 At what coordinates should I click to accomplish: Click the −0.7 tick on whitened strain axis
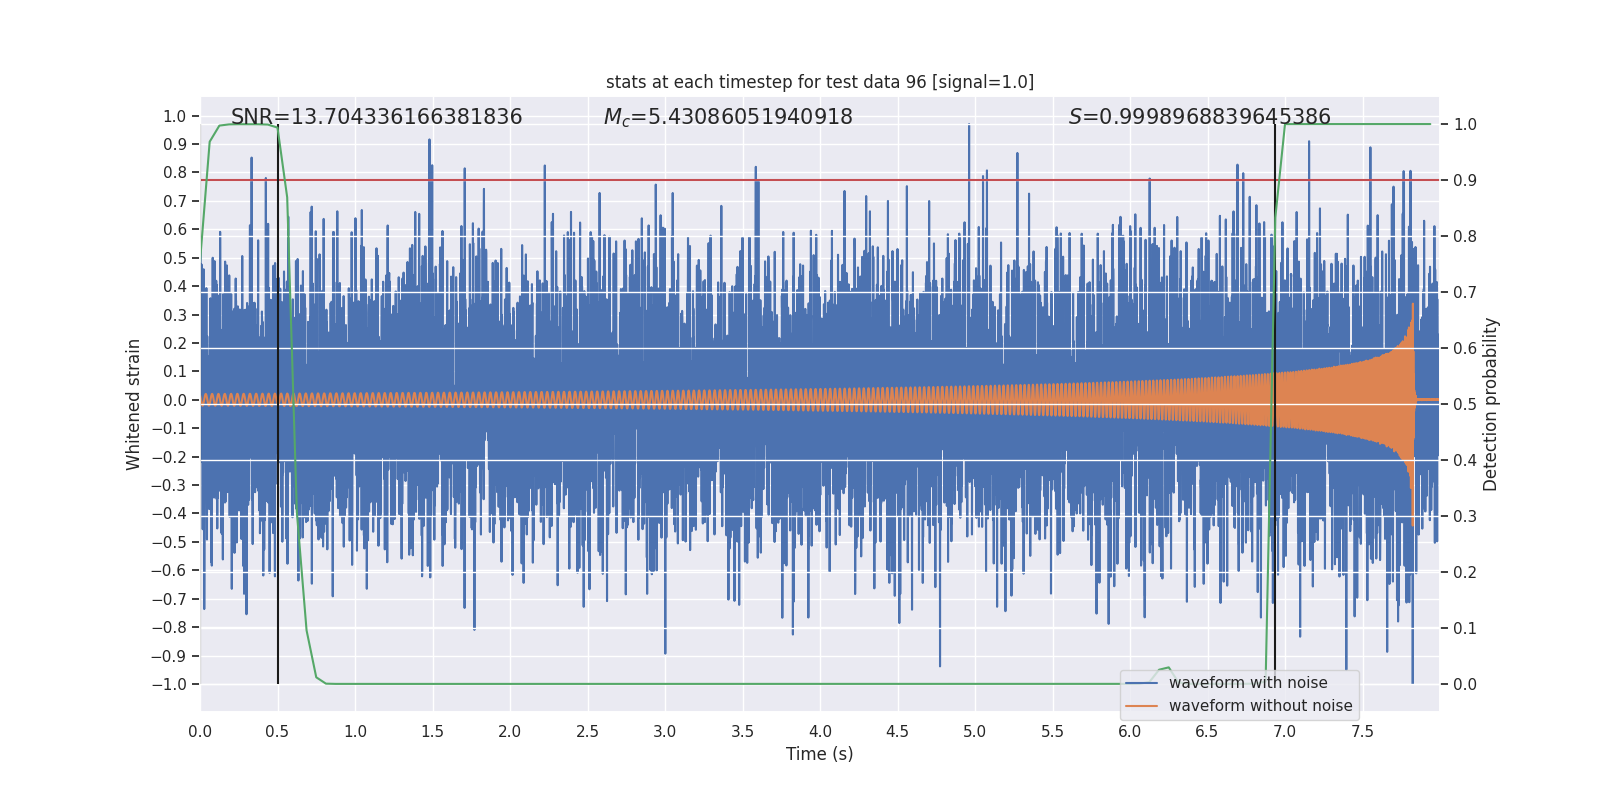169,599
